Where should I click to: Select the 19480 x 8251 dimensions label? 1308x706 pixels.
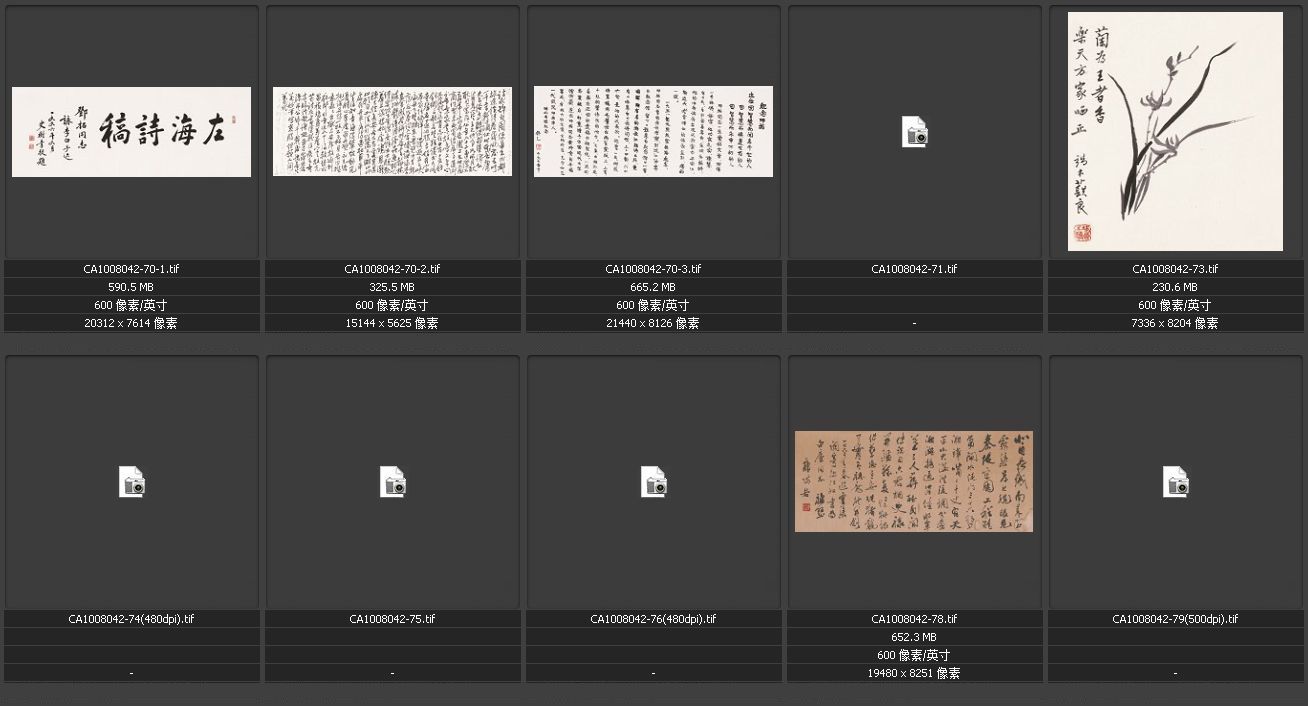point(914,673)
